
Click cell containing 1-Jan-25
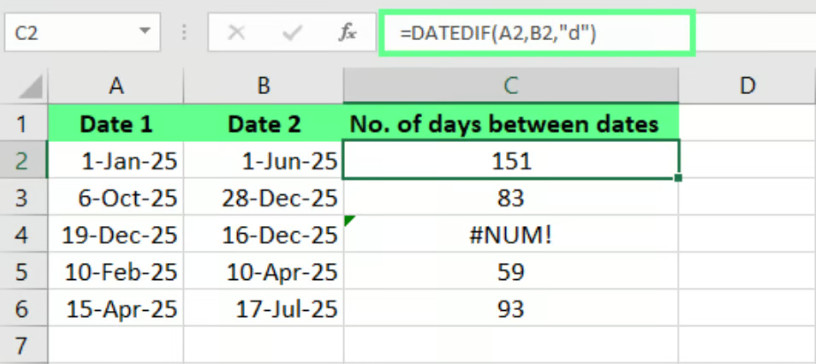116,160
